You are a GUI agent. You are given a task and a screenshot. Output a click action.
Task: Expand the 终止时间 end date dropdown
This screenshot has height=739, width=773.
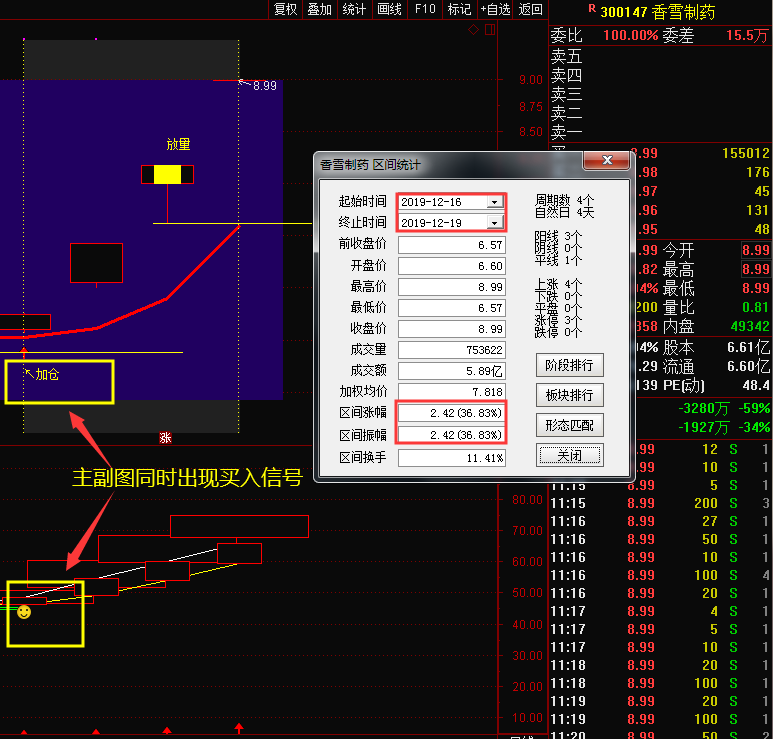coord(493,222)
